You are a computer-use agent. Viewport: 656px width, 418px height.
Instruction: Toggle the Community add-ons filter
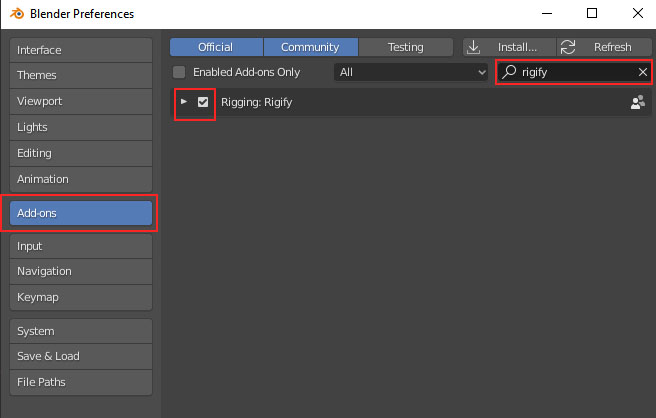tap(310, 47)
